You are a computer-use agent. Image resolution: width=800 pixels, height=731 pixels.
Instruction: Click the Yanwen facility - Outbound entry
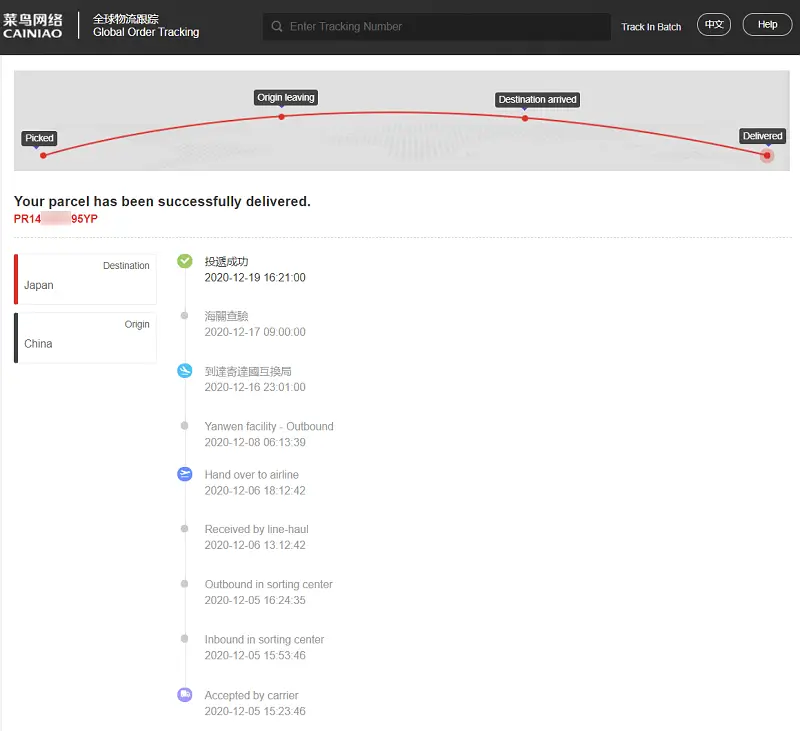coord(269,426)
